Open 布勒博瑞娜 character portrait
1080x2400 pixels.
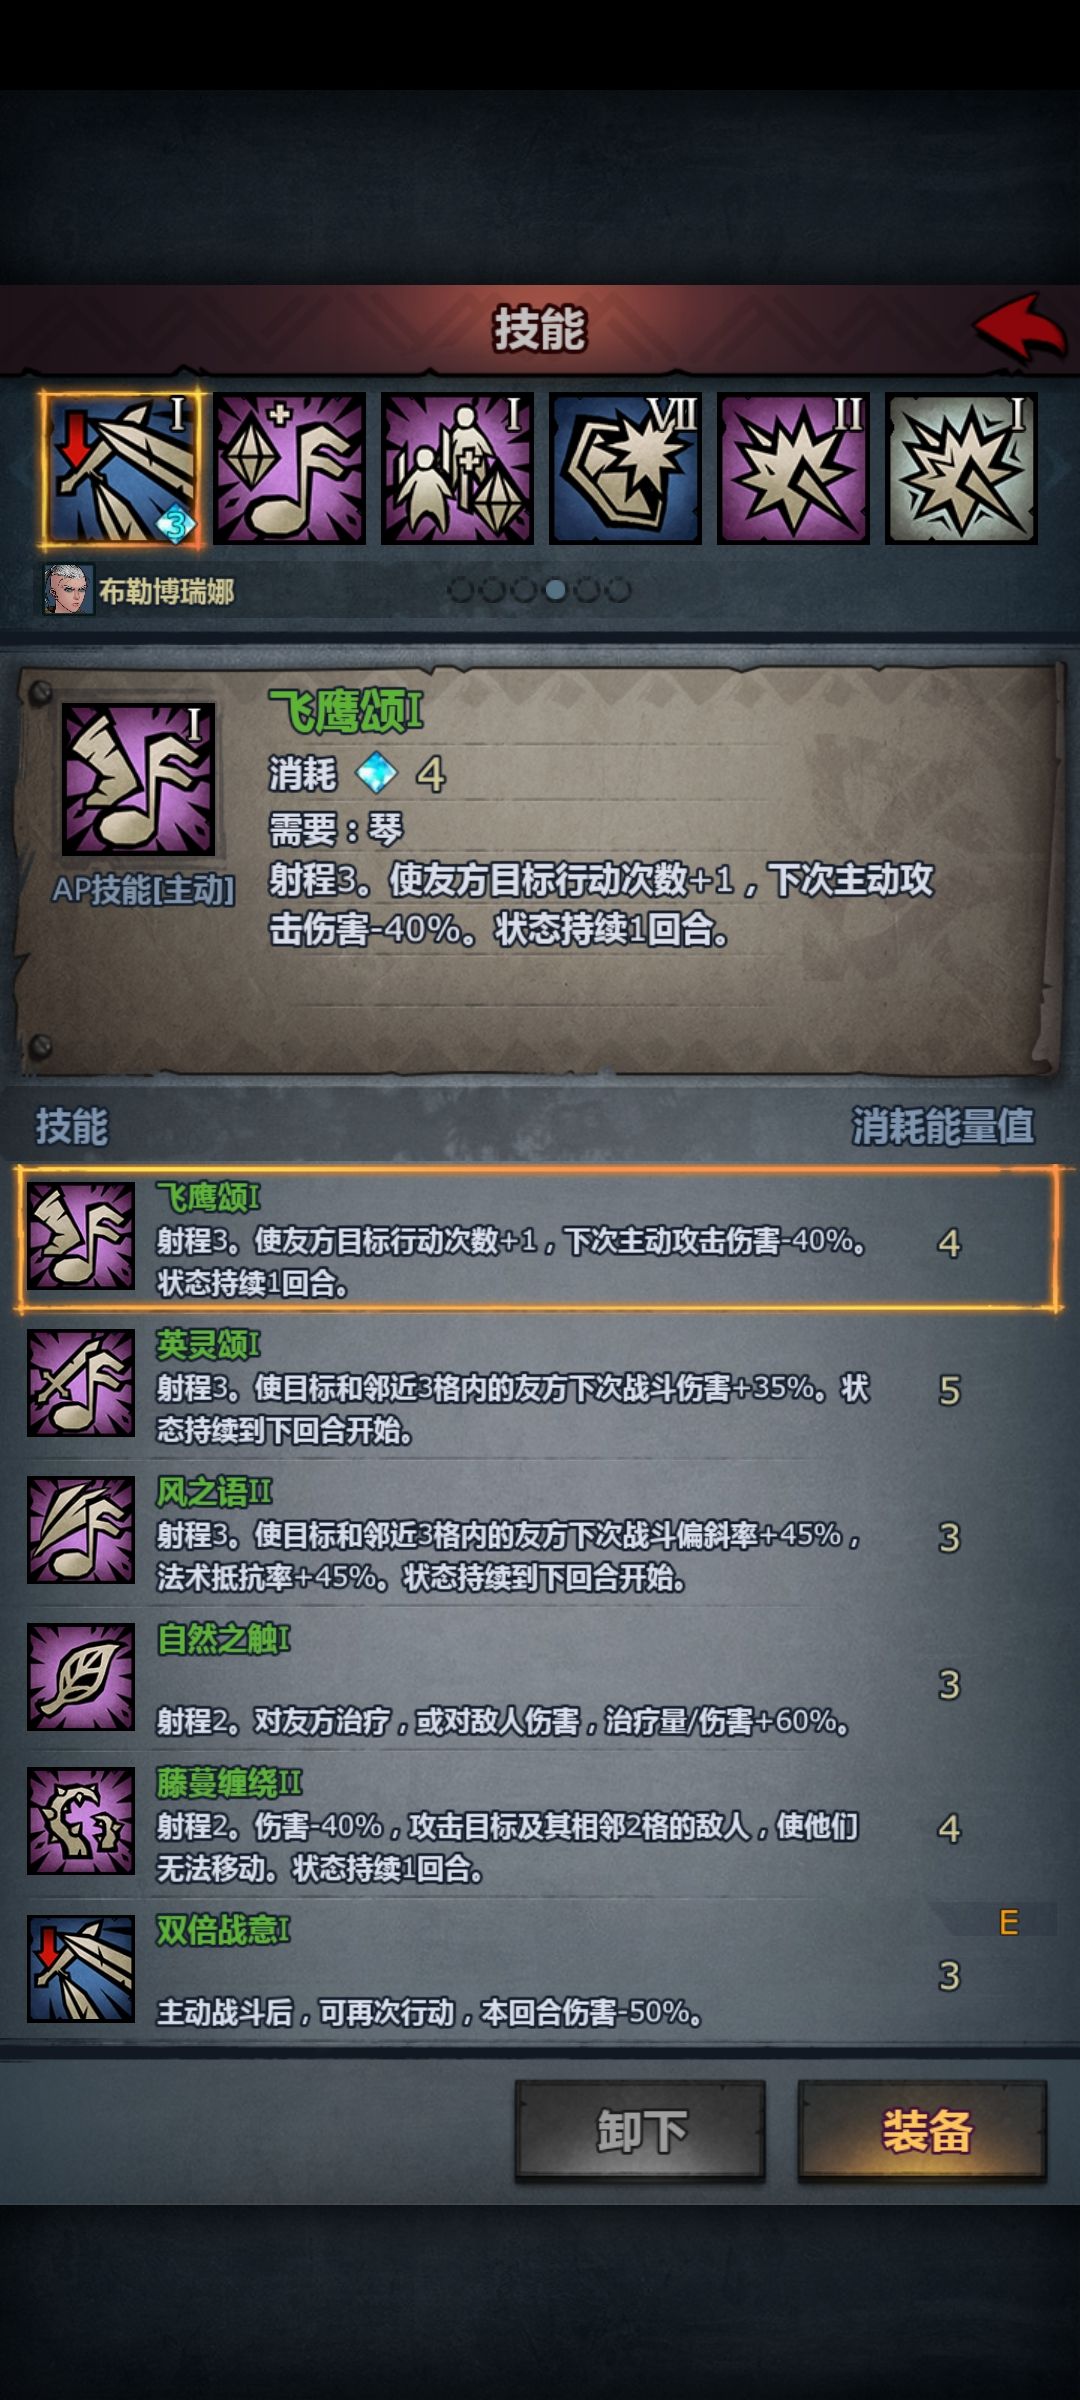68,590
